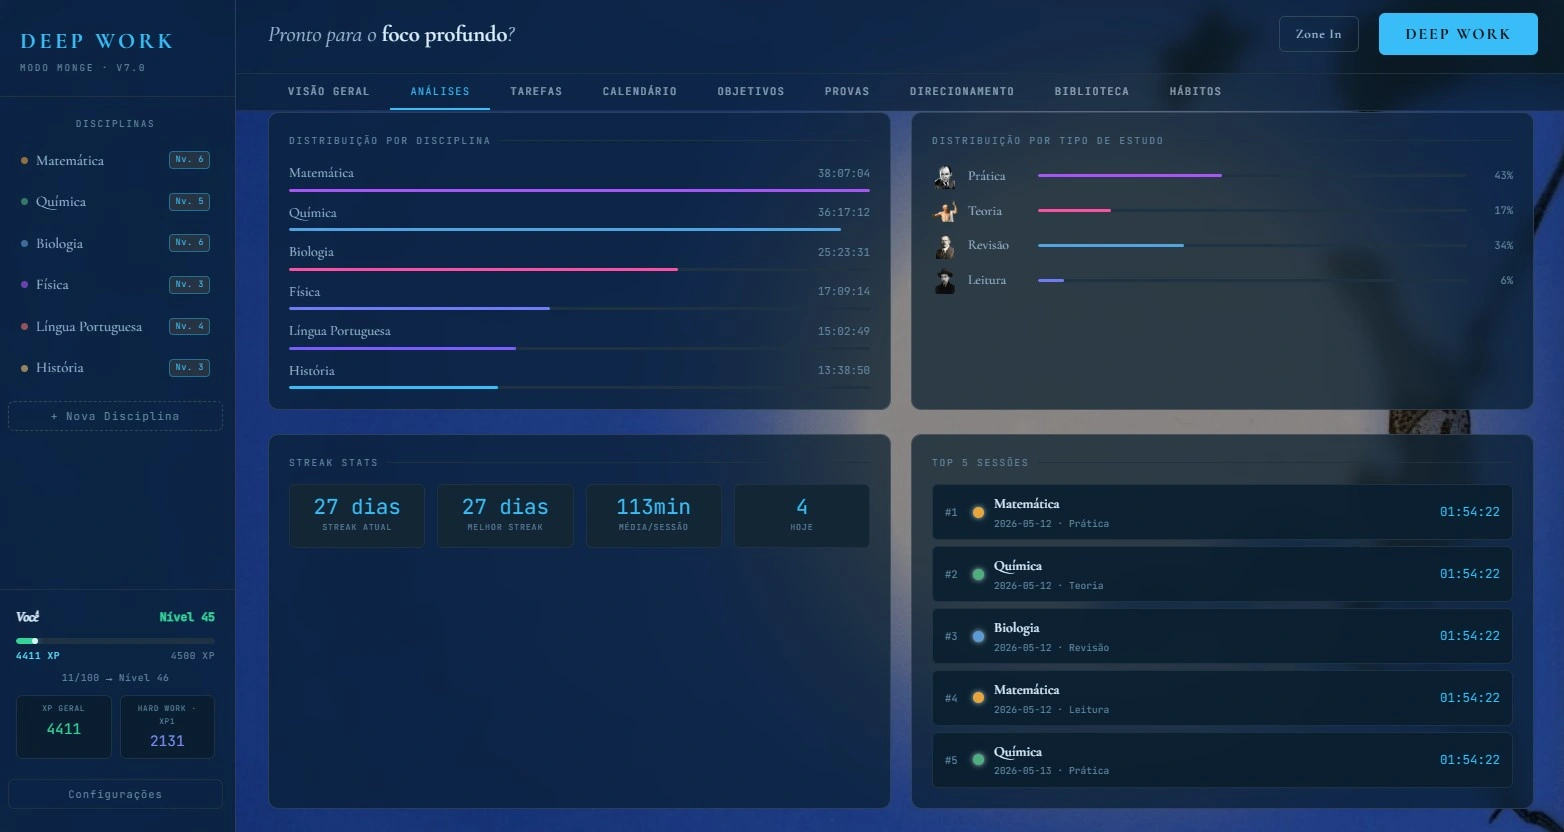The height and width of the screenshot is (832, 1564).
Task: Click the 27 dias streak atual card
Action: (357, 516)
